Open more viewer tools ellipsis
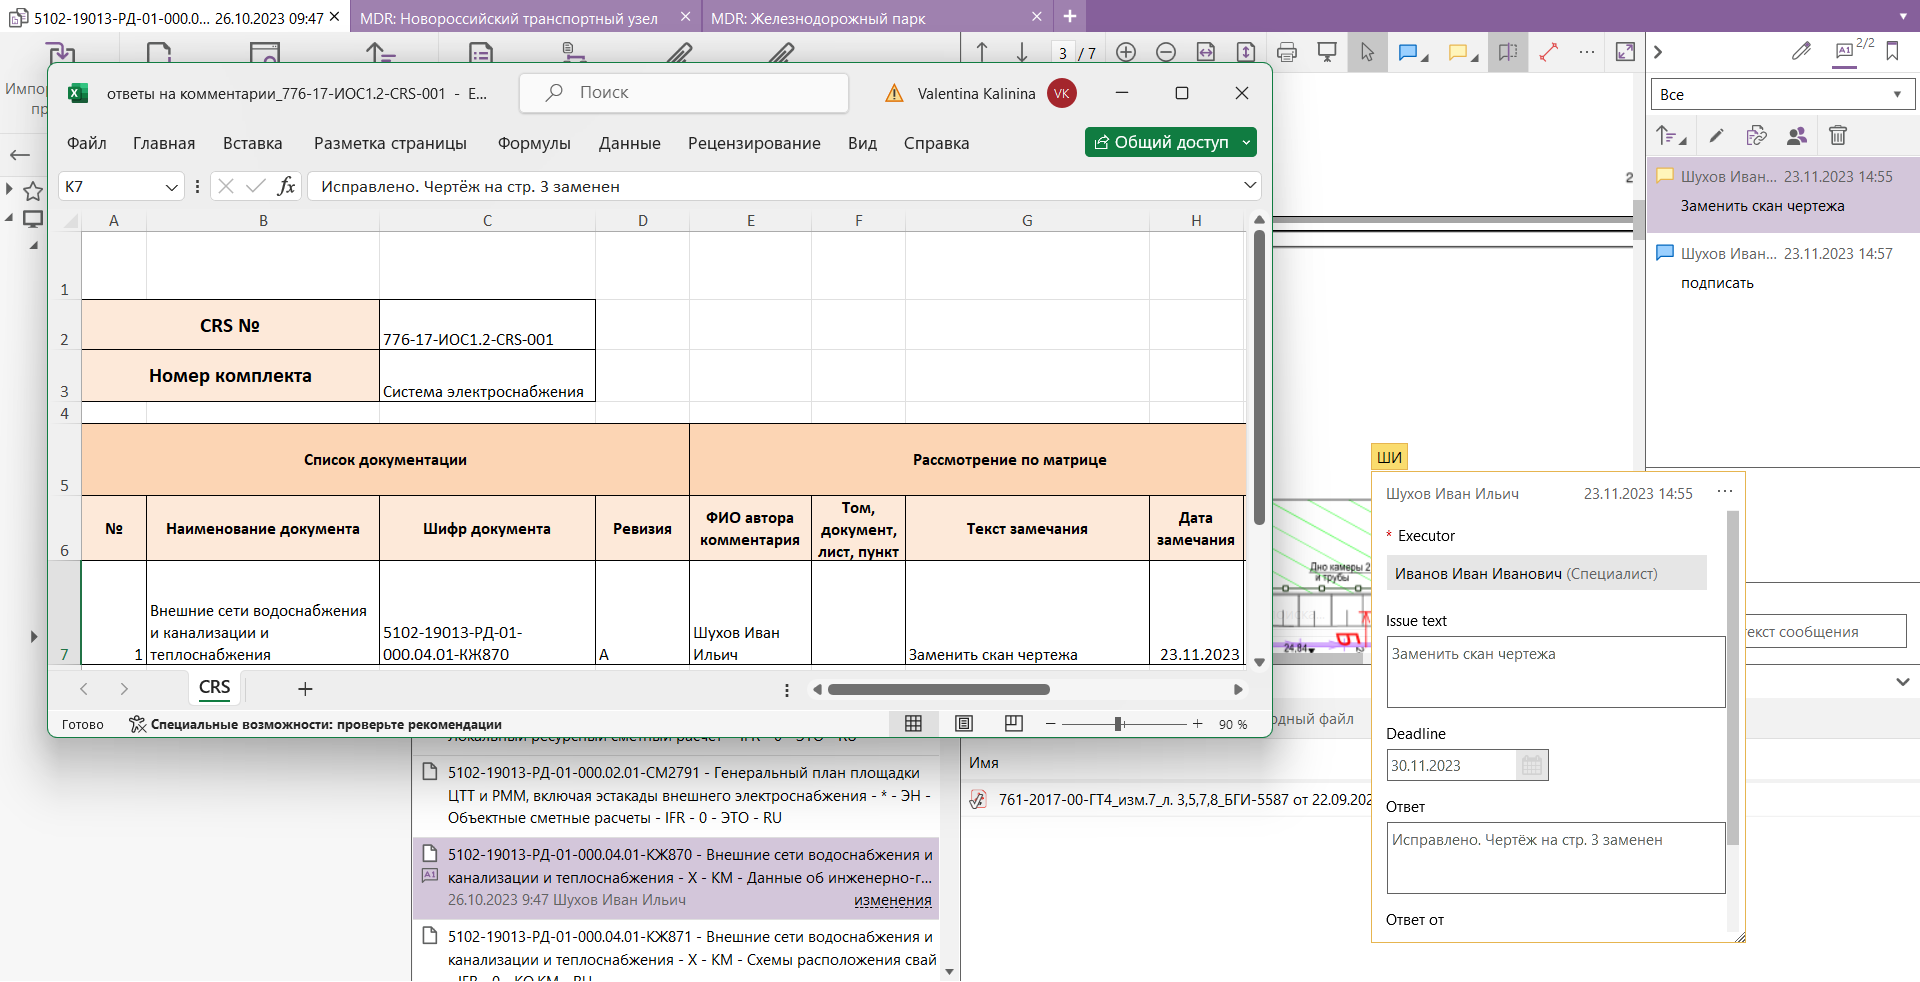Viewport: 1920px width, 982px height. [1587, 52]
